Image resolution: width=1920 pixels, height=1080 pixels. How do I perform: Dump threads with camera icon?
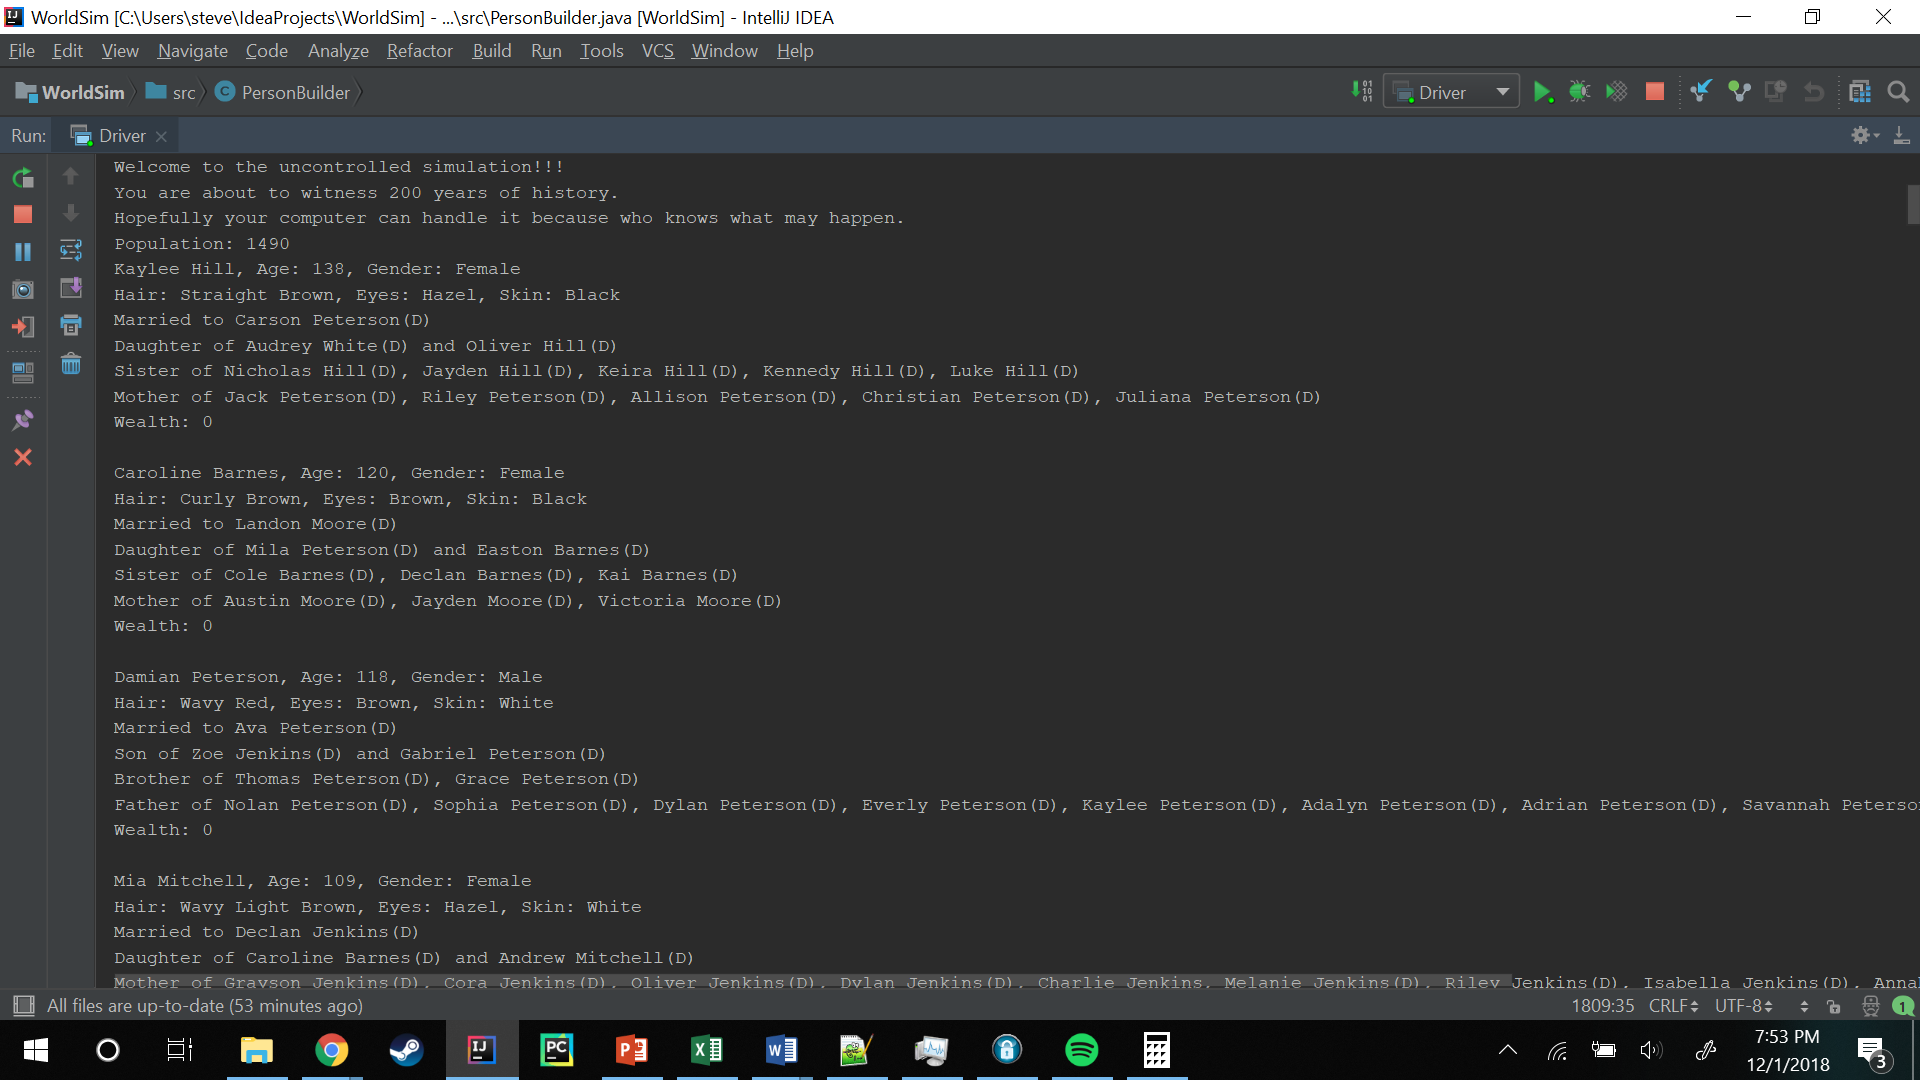tap(23, 290)
